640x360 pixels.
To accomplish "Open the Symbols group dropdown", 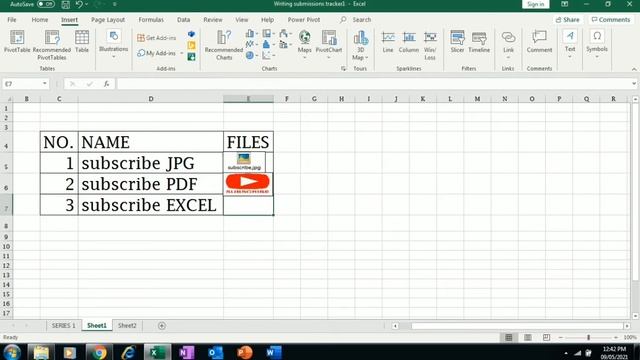I will coord(597,44).
